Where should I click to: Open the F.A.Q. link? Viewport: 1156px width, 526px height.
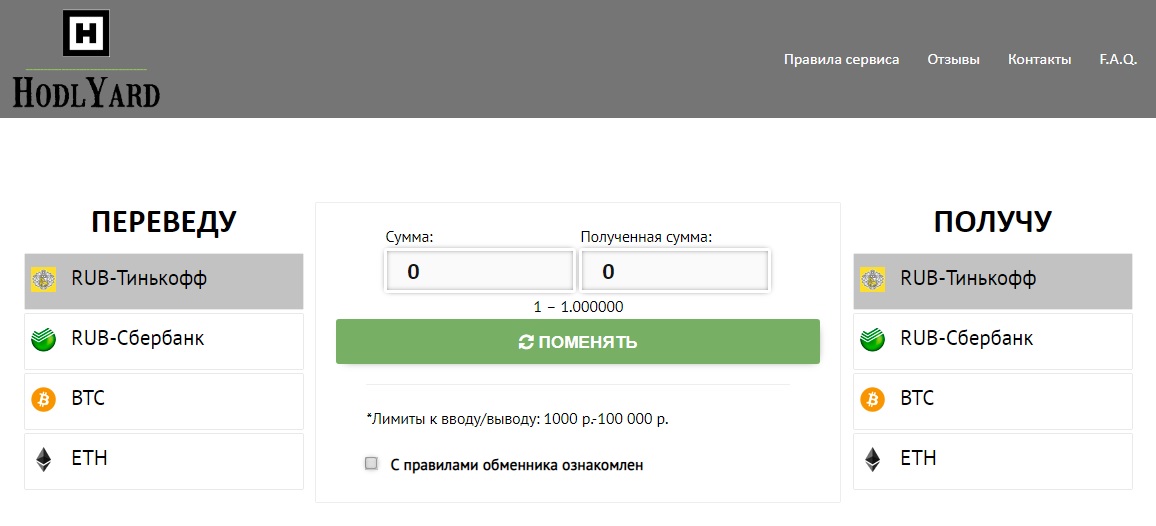pos(1118,60)
